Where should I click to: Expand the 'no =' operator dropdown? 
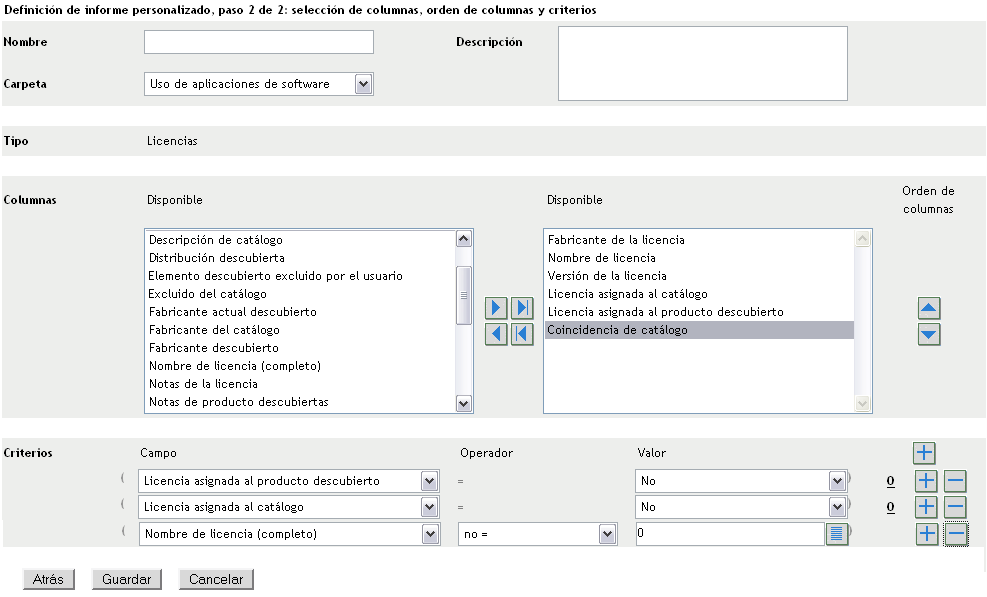point(607,534)
